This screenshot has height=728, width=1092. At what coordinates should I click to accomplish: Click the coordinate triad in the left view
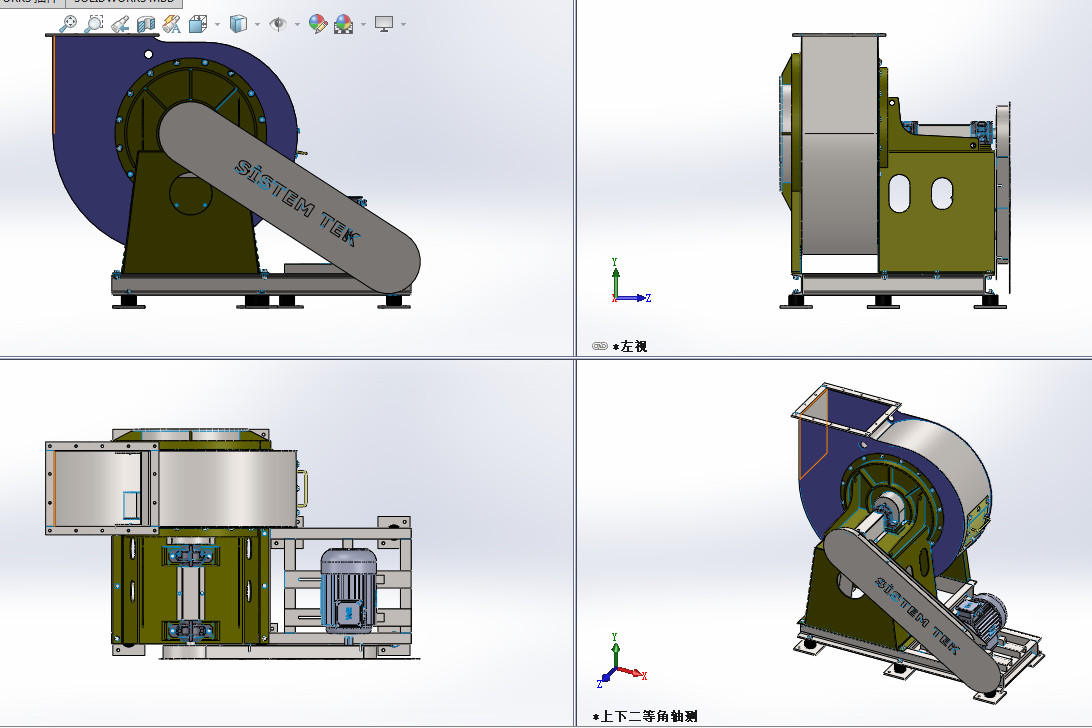point(630,281)
